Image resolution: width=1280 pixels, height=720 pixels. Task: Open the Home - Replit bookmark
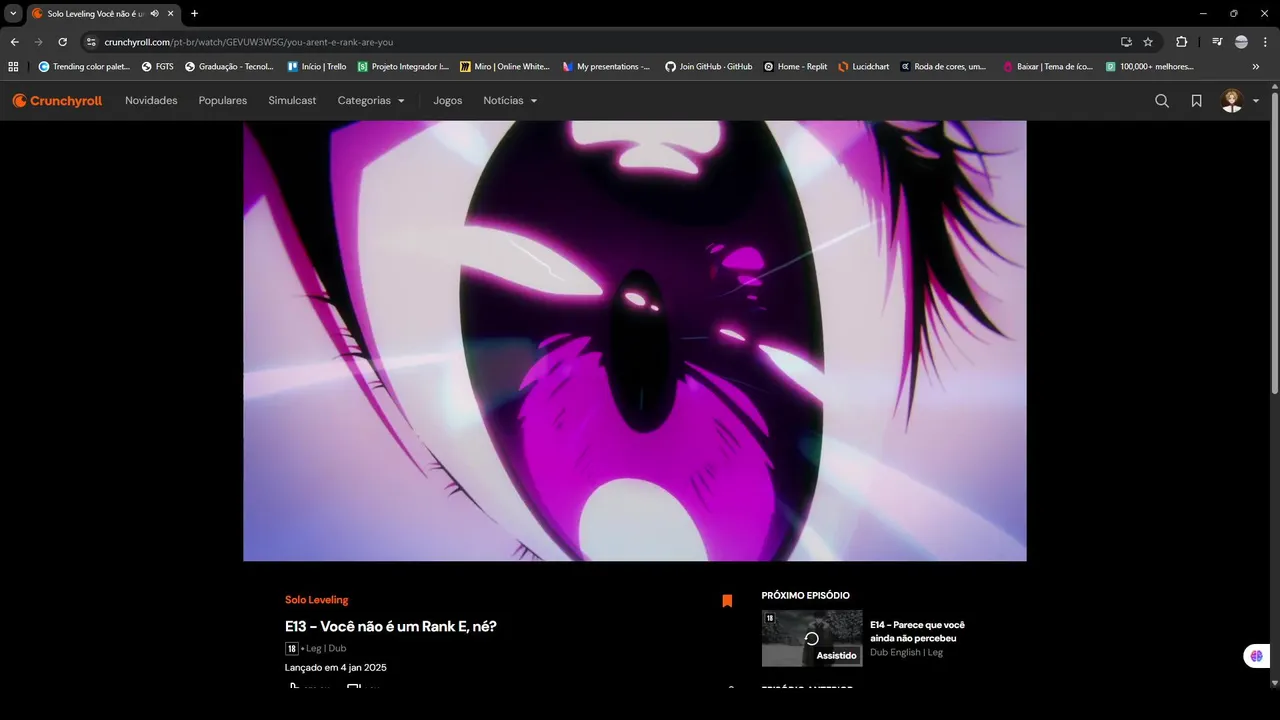click(x=796, y=66)
